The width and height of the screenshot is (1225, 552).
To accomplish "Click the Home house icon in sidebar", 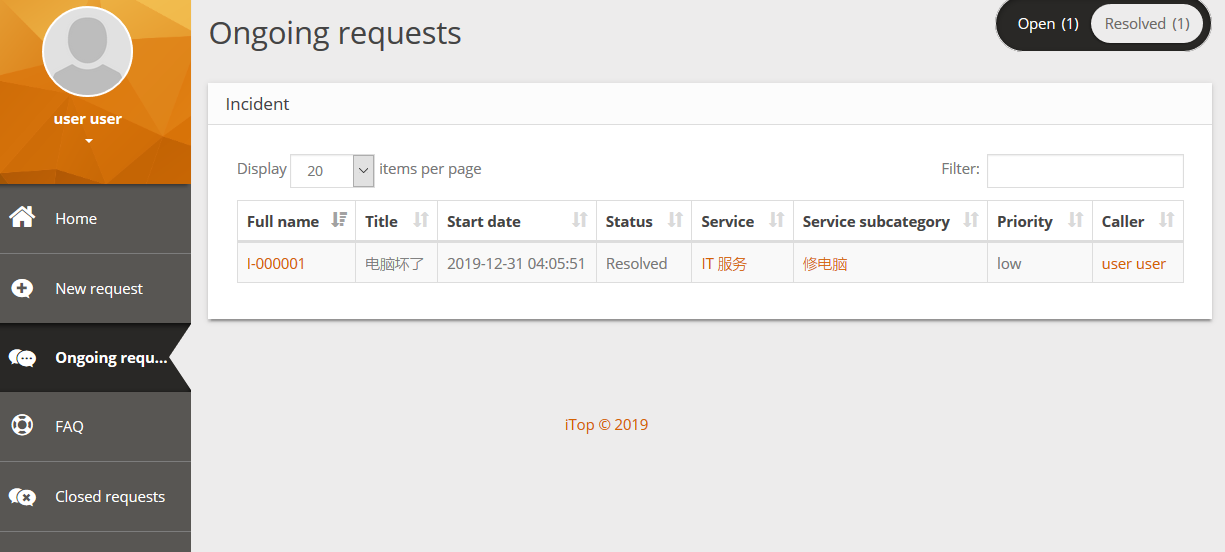I will coord(22,217).
